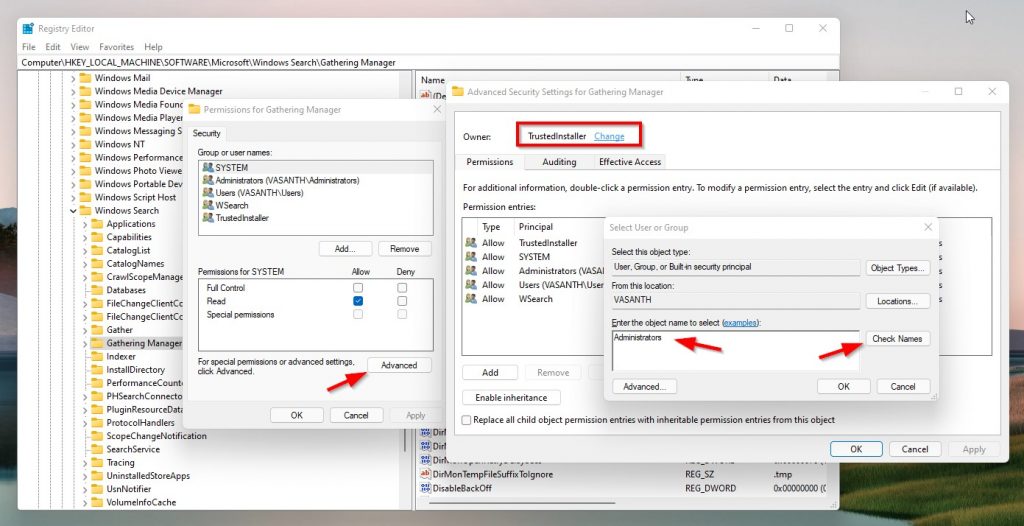Expand the Windows NT tree node
The width and height of the screenshot is (1024, 526).
pyautogui.click(x=72, y=144)
